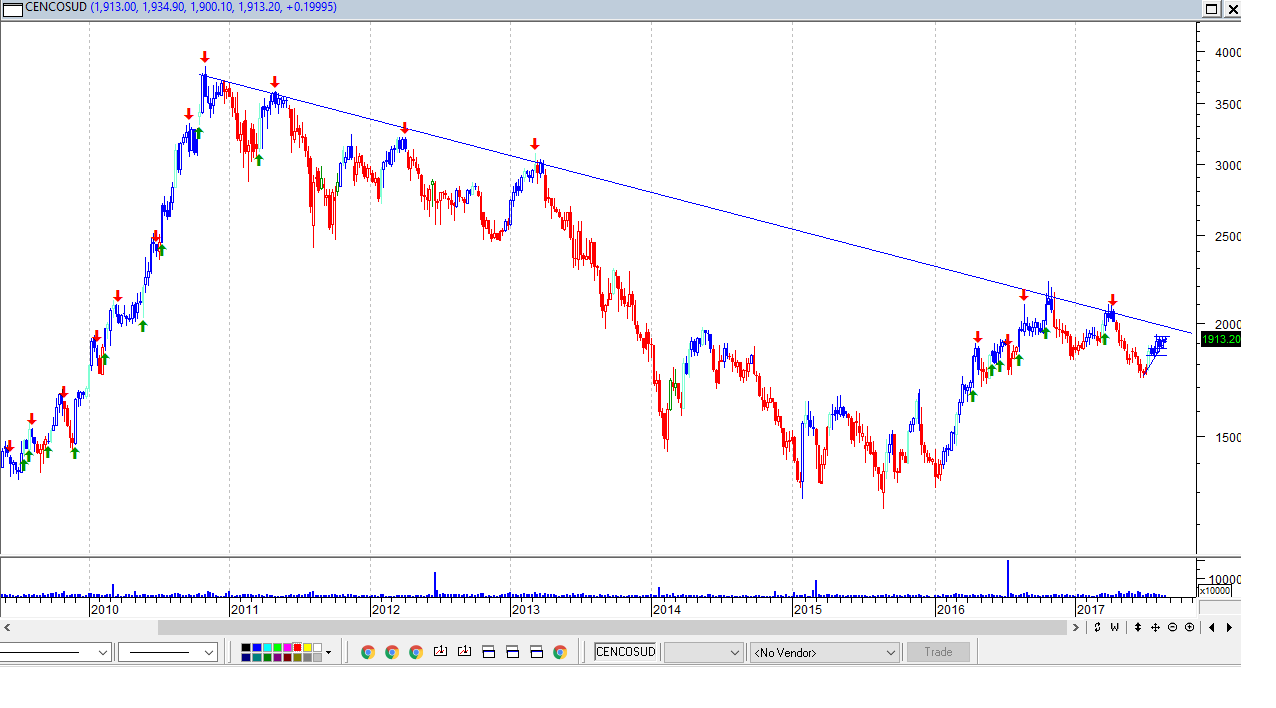The height and width of the screenshot is (708, 1276).
Task: Pick the black color swatch
Action: point(246,647)
